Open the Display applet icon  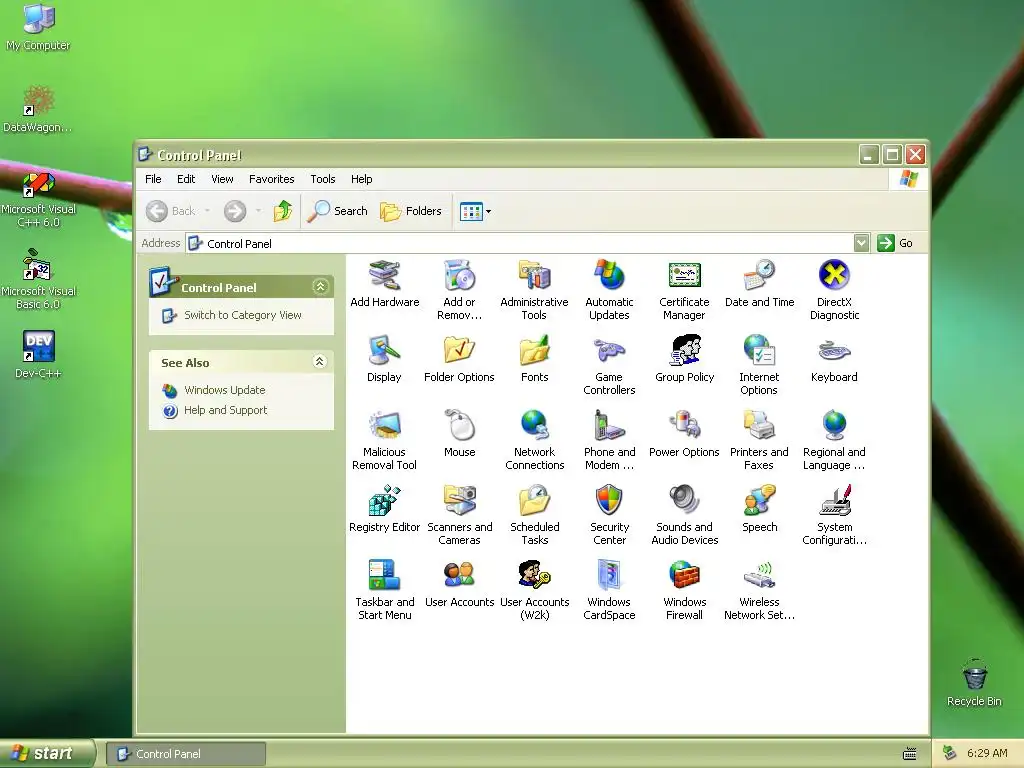(384, 351)
